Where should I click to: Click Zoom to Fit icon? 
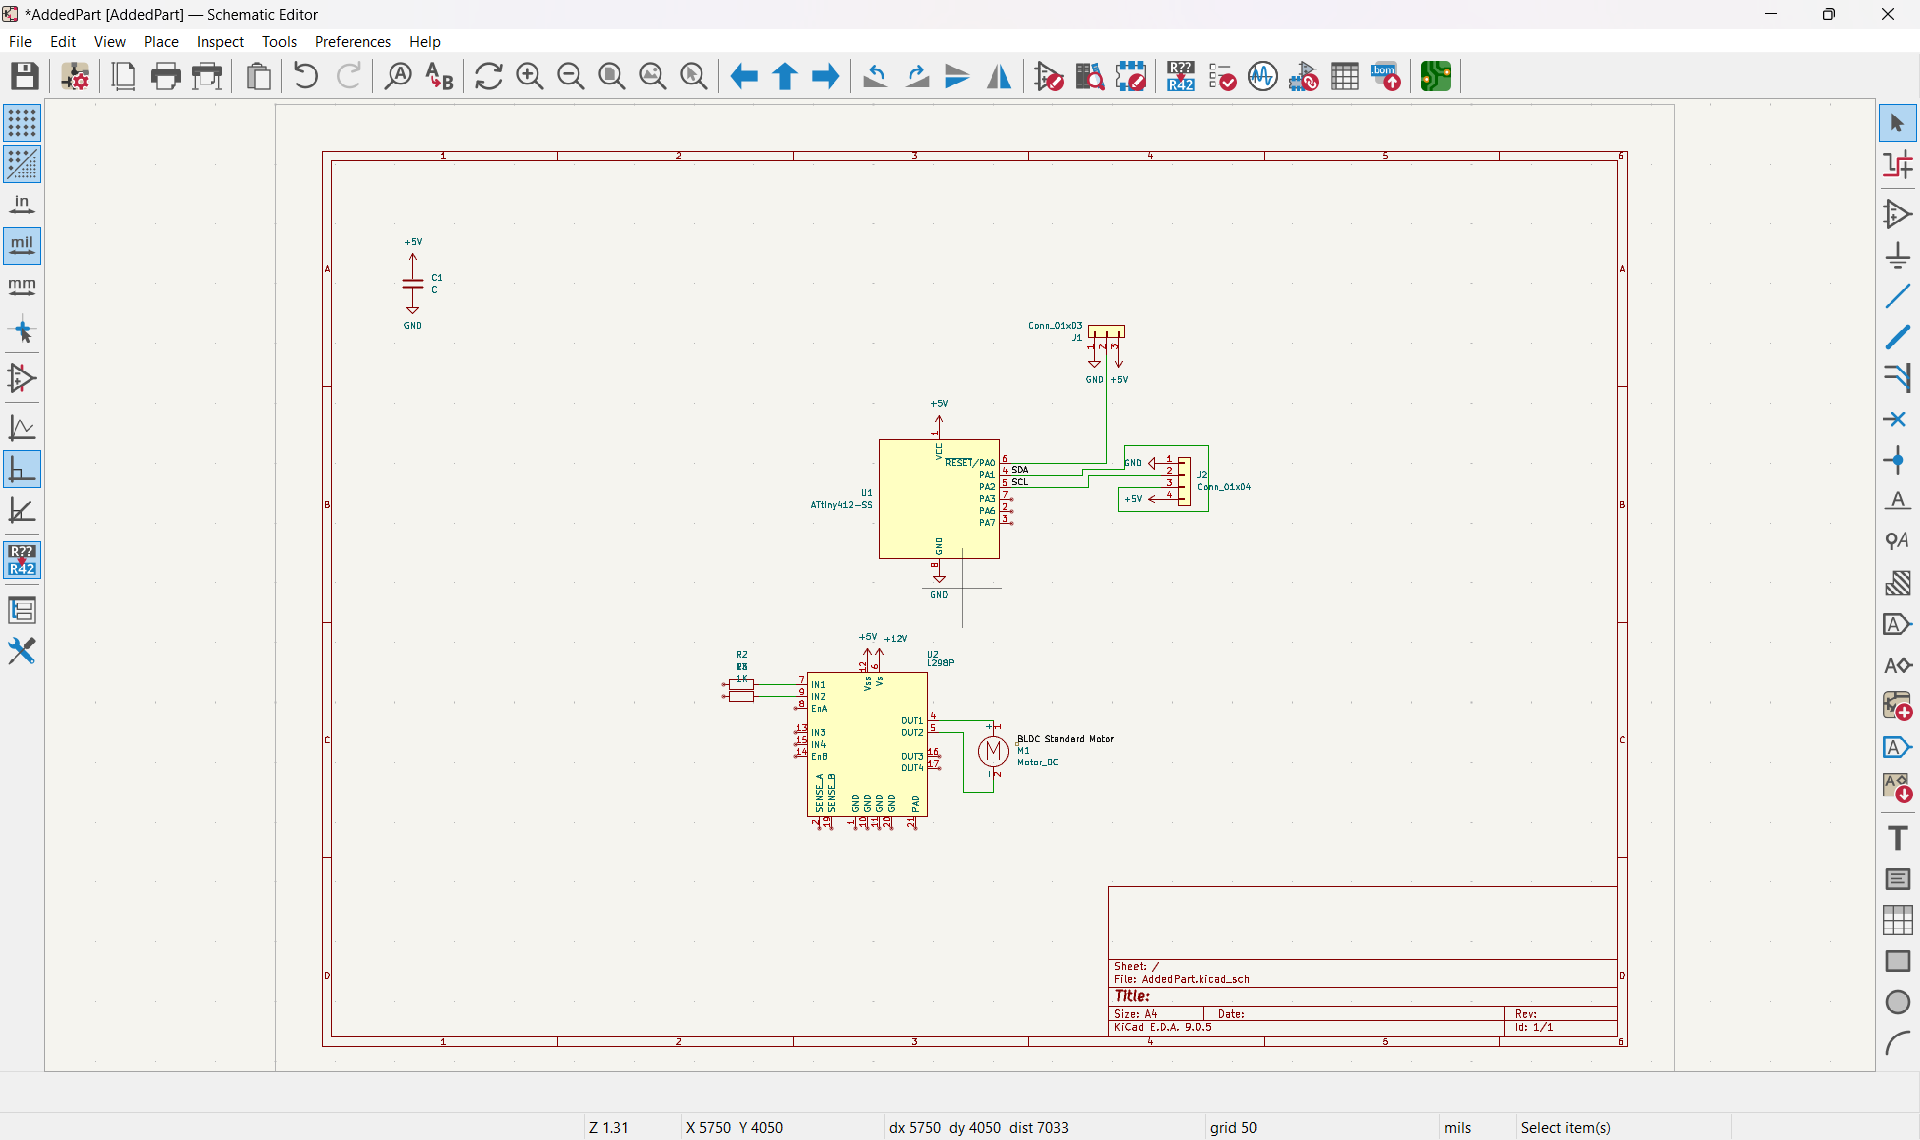click(611, 76)
